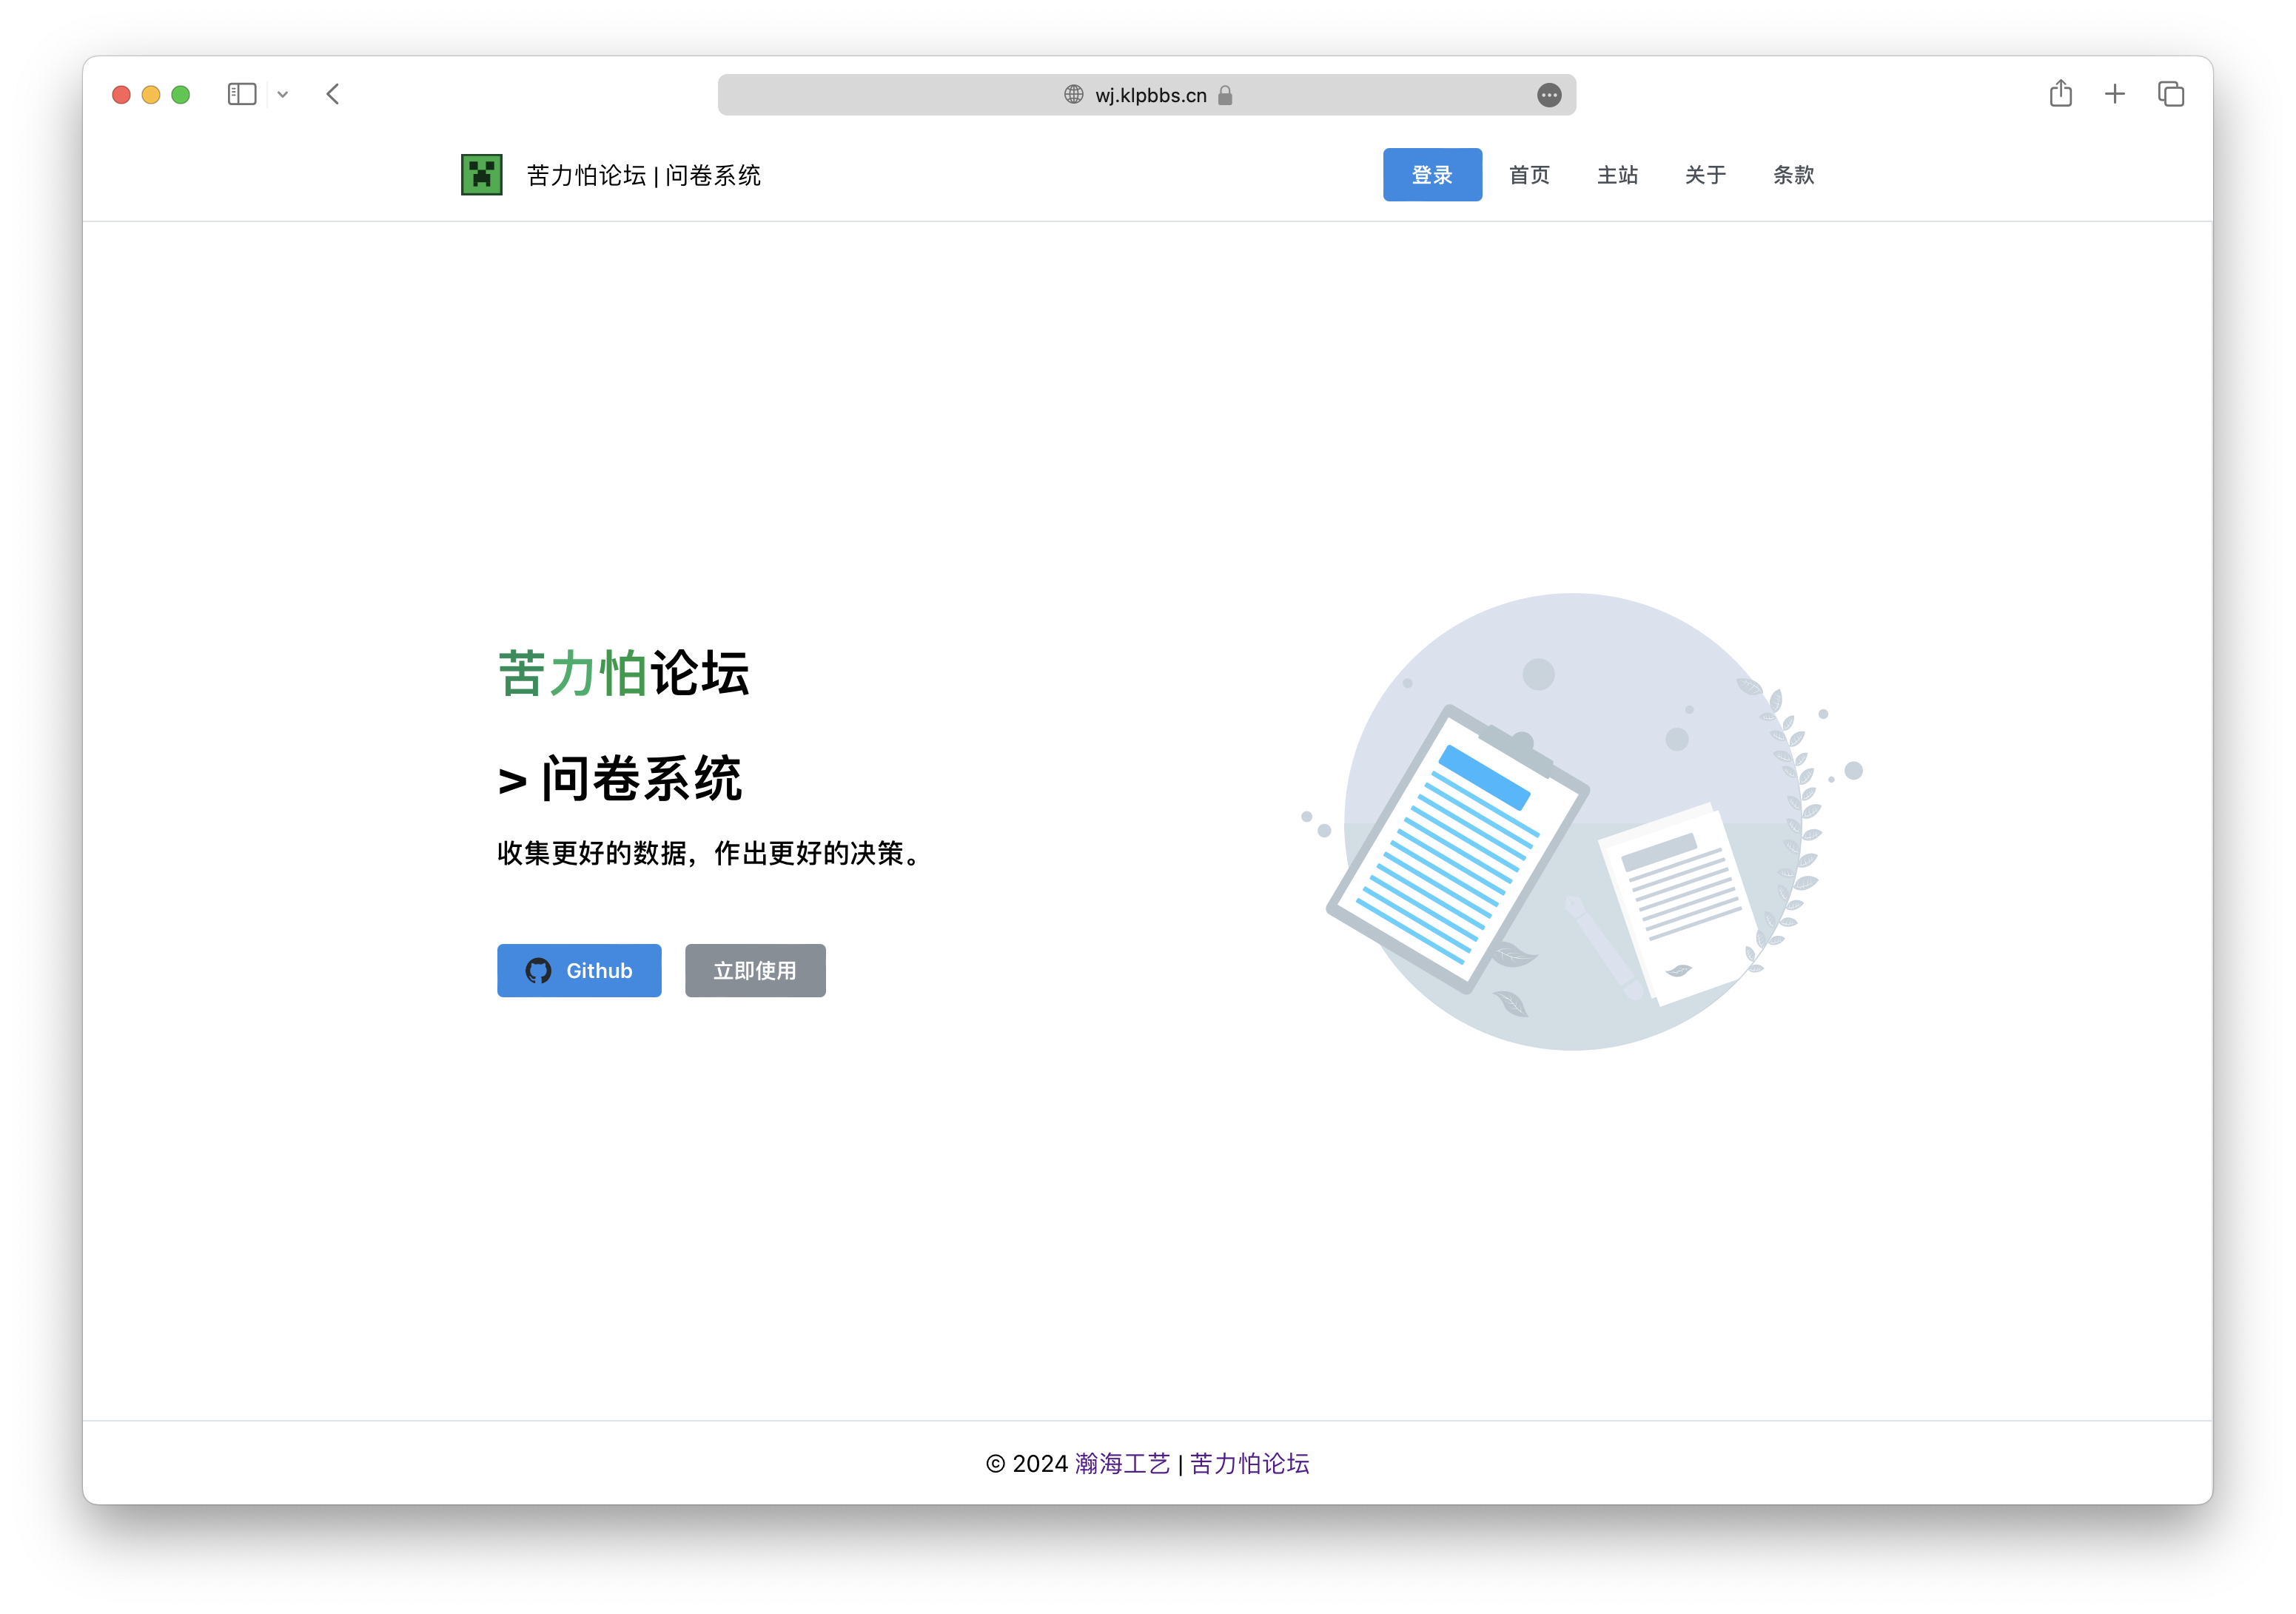Go back with the back arrow

[333, 94]
